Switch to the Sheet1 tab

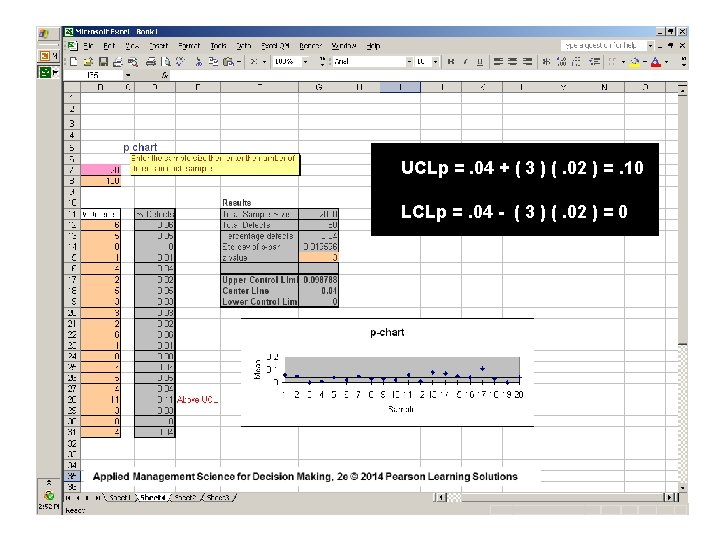click(x=120, y=497)
